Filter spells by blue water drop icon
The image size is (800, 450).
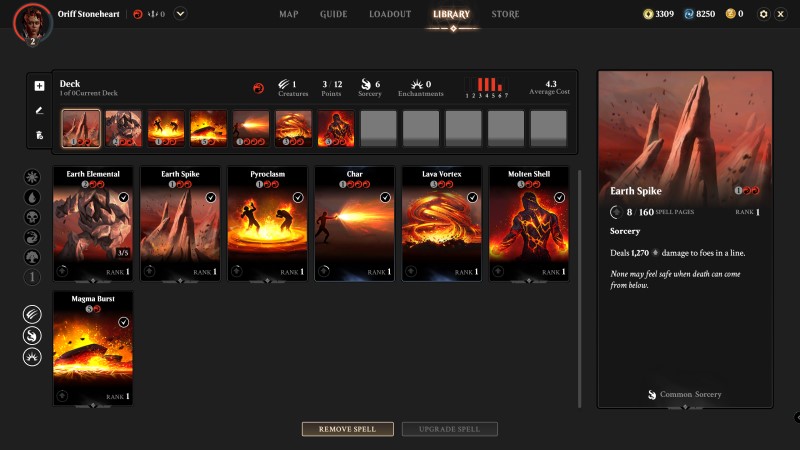coord(32,197)
